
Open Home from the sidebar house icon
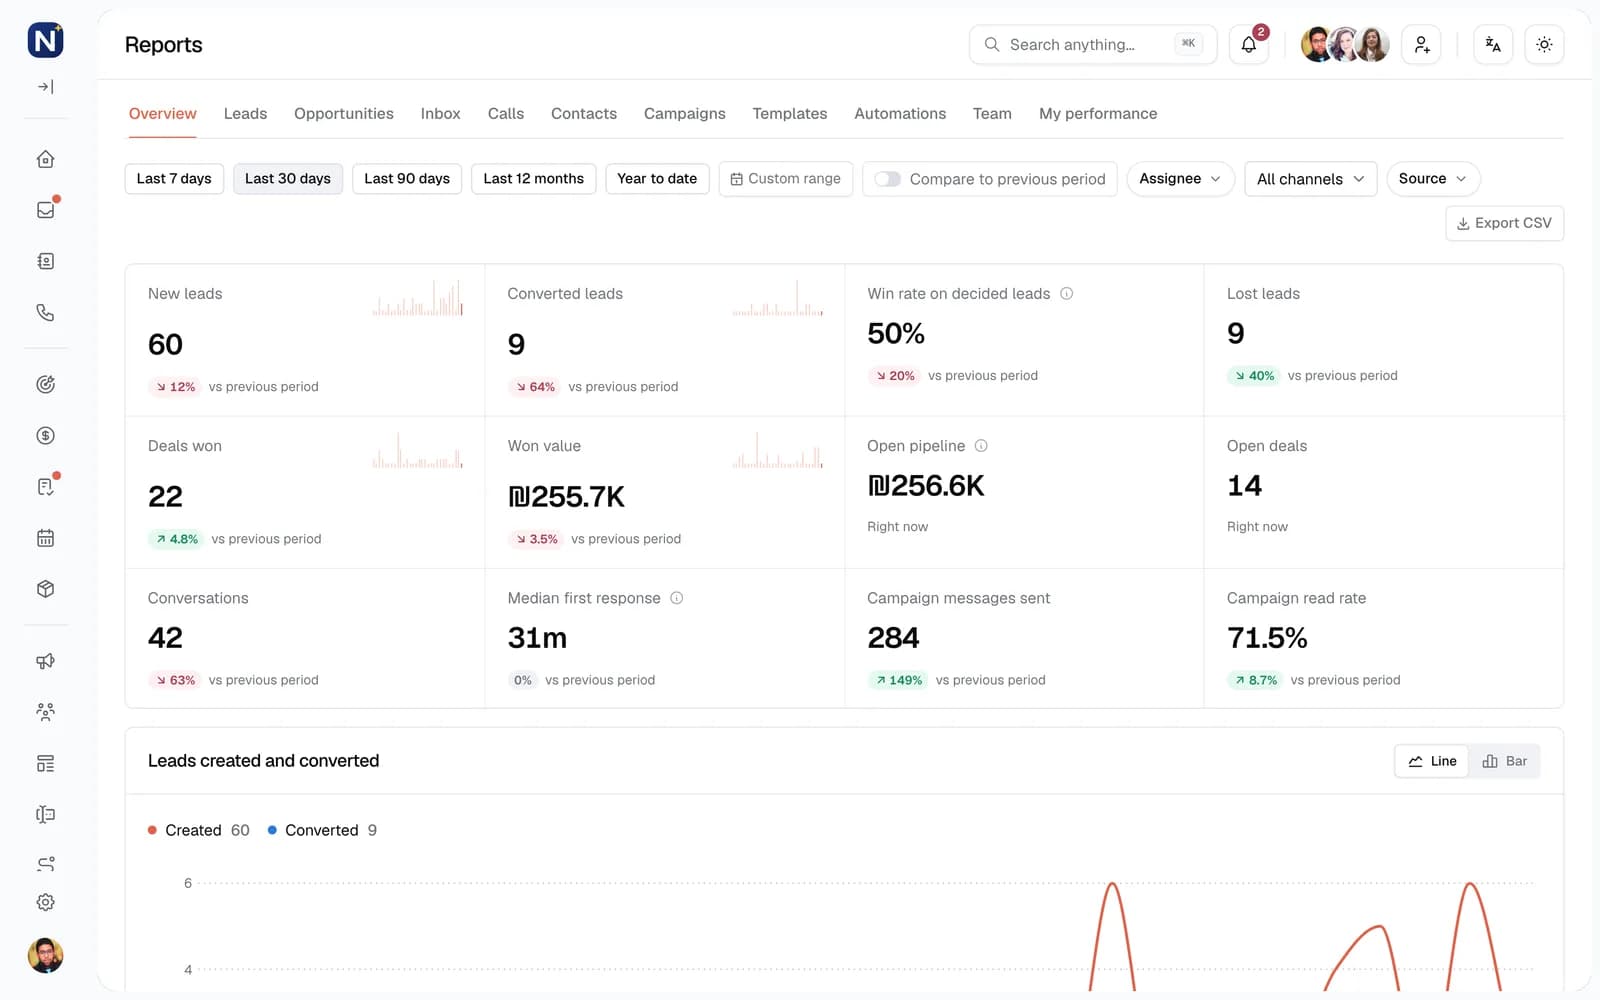45,159
